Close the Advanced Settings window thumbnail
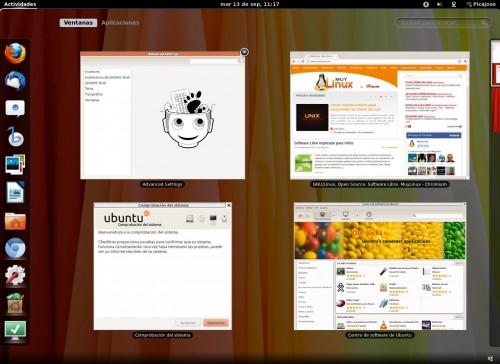Viewport: 500px width, 364px height. coord(244,52)
